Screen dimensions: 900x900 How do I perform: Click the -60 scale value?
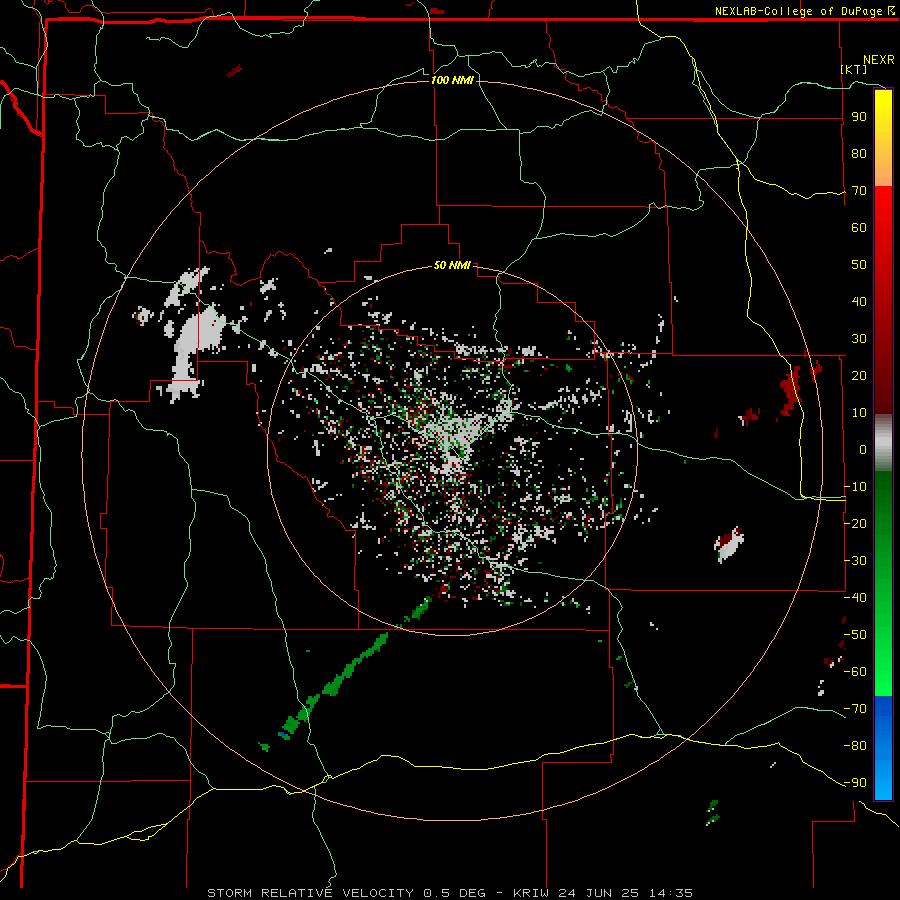click(x=855, y=672)
